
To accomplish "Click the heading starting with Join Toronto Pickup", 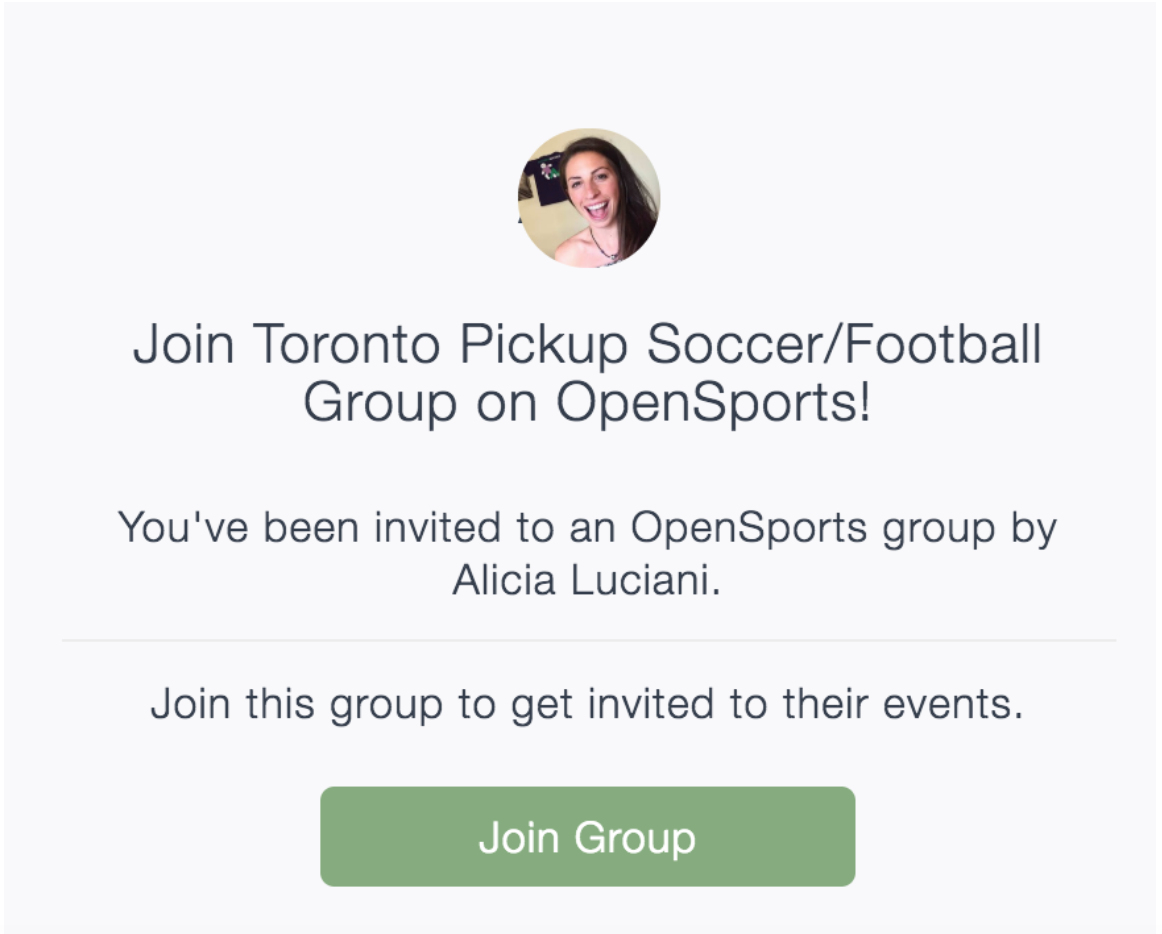I will coord(587,373).
